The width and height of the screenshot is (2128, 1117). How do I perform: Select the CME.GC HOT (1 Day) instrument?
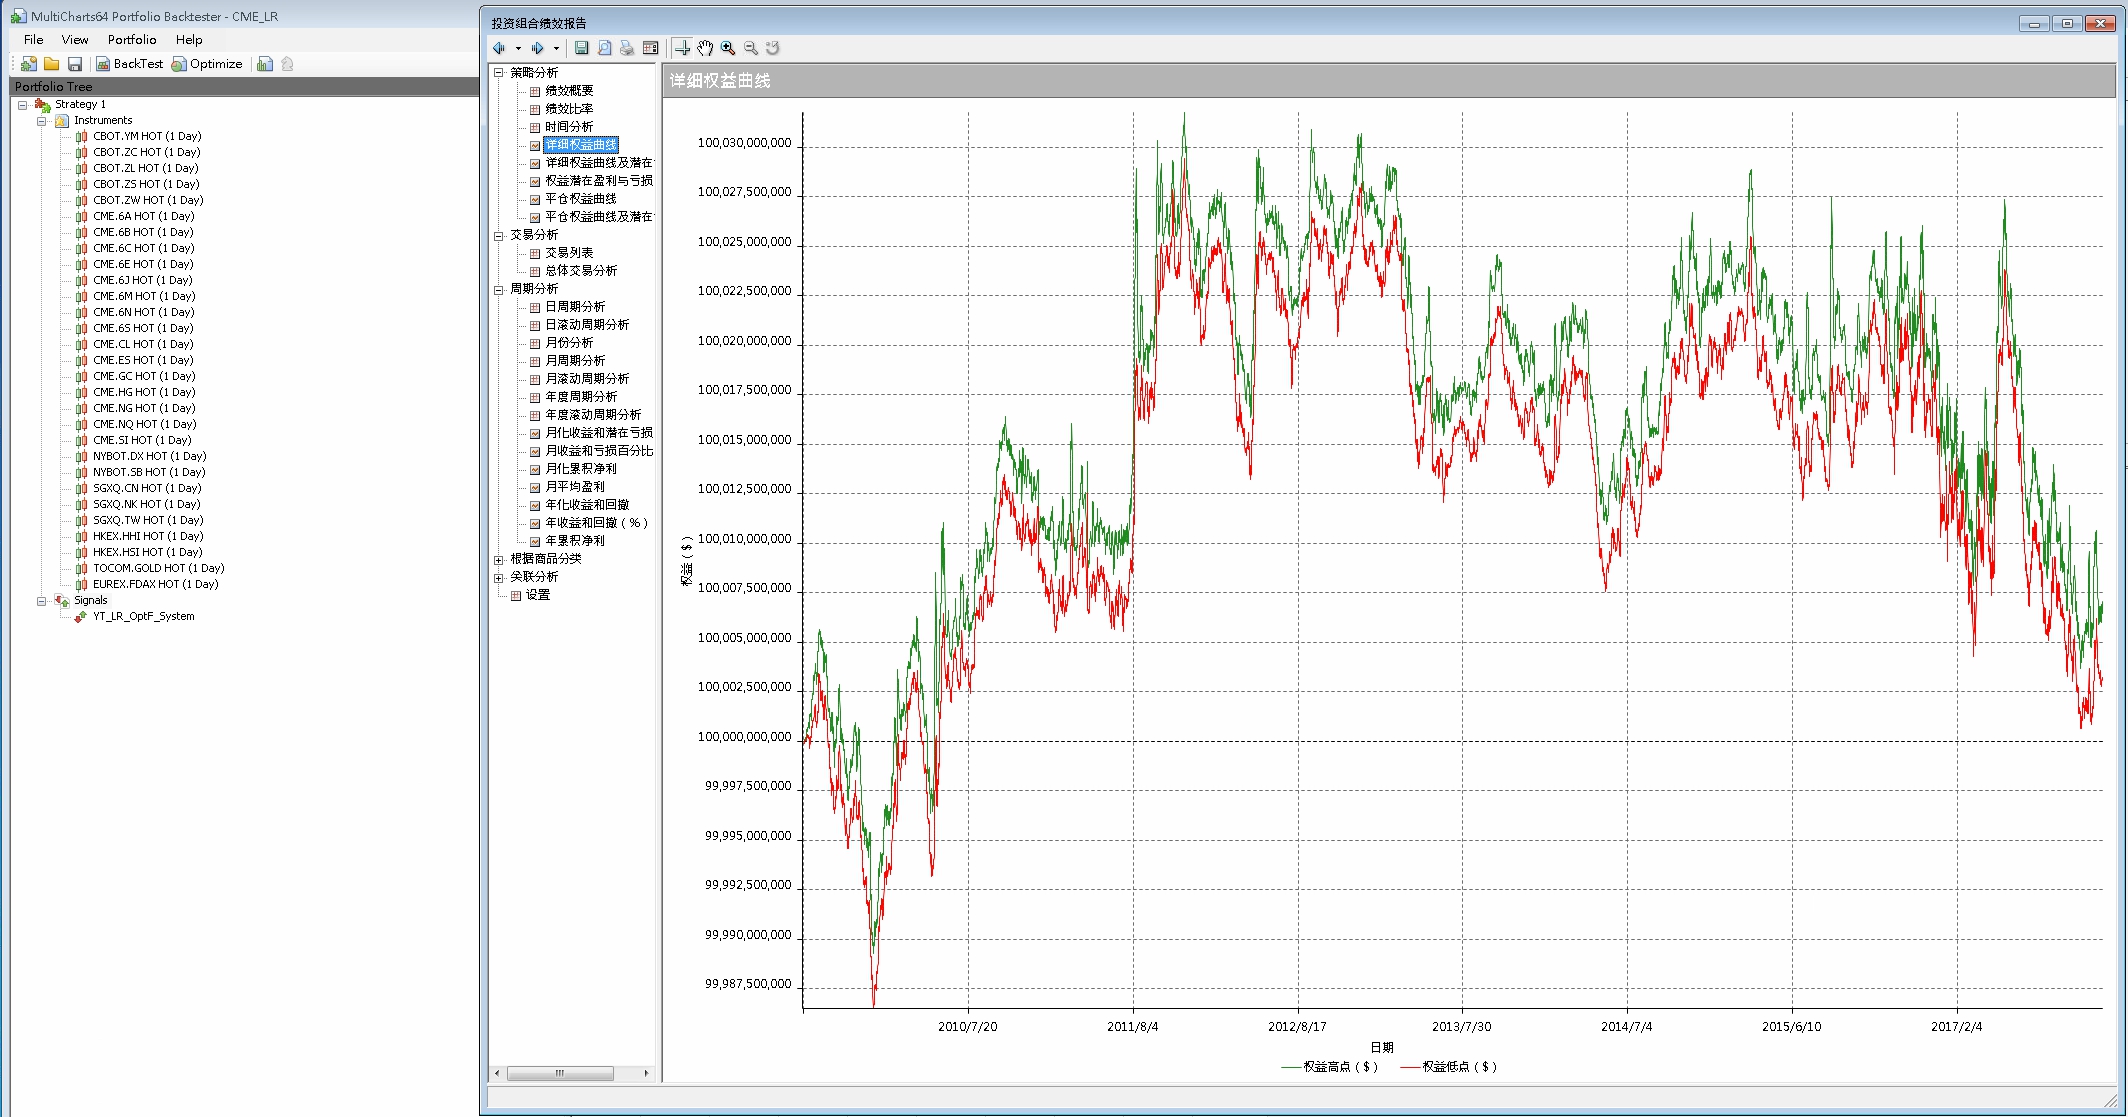pyautogui.click(x=144, y=376)
